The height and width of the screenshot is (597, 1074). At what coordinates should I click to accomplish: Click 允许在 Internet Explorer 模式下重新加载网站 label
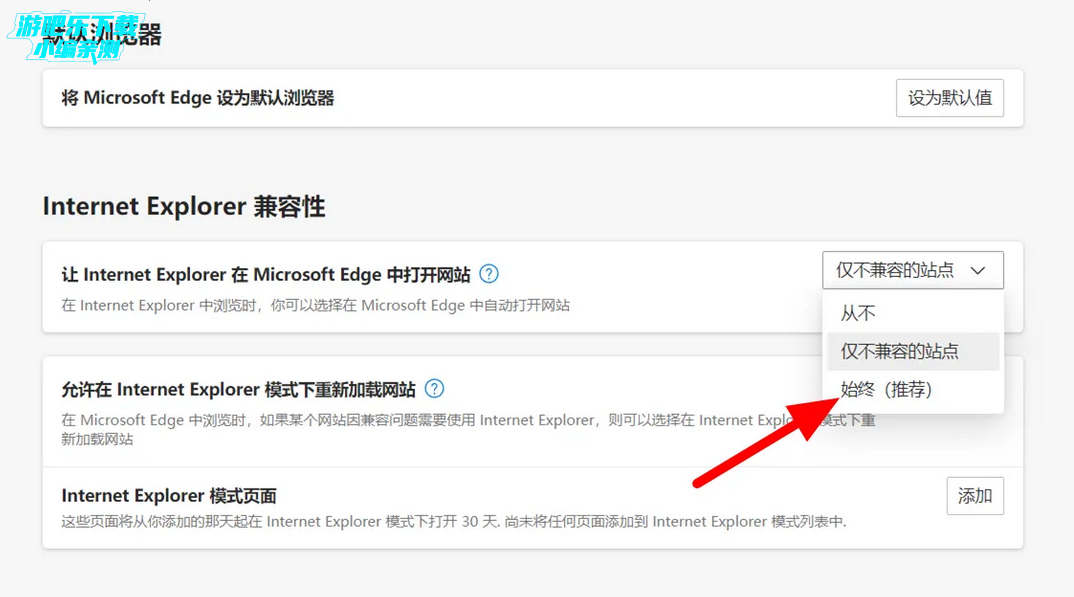pyautogui.click(x=238, y=390)
